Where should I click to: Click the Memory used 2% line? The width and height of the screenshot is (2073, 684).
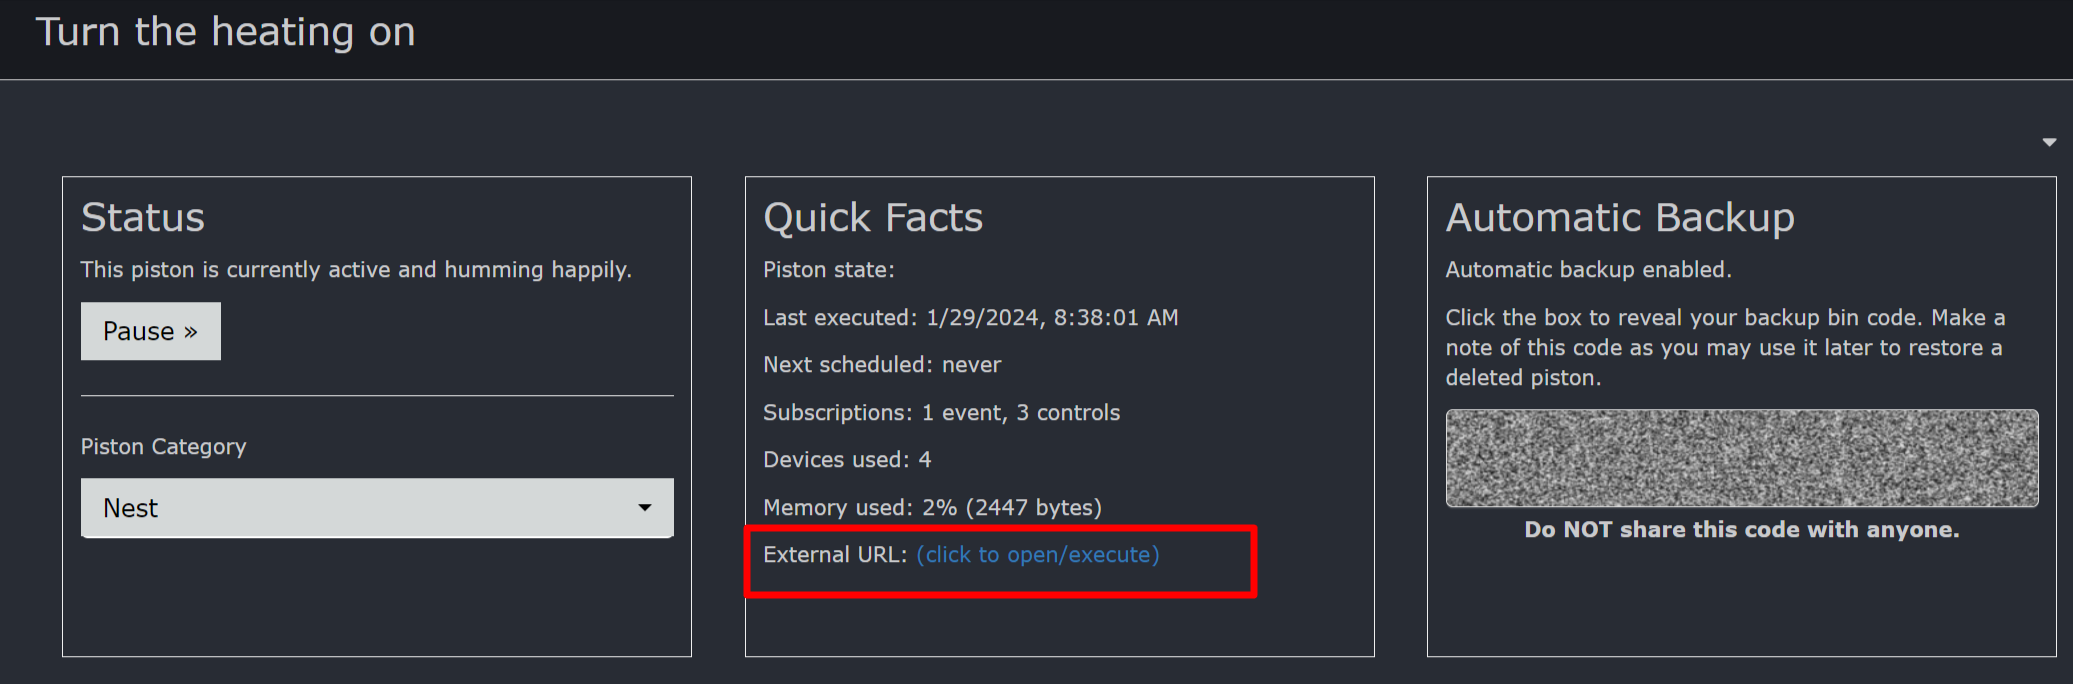click(x=932, y=508)
